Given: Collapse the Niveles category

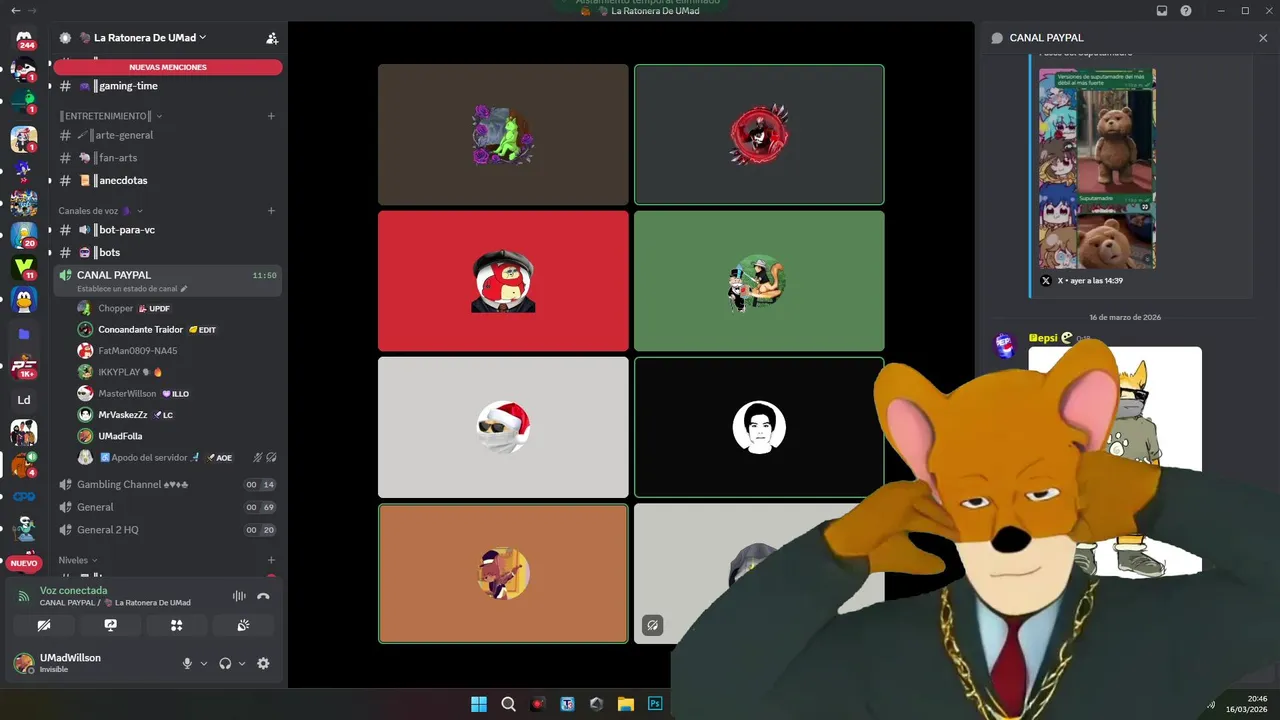Looking at the screenshot, I should (78, 560).
